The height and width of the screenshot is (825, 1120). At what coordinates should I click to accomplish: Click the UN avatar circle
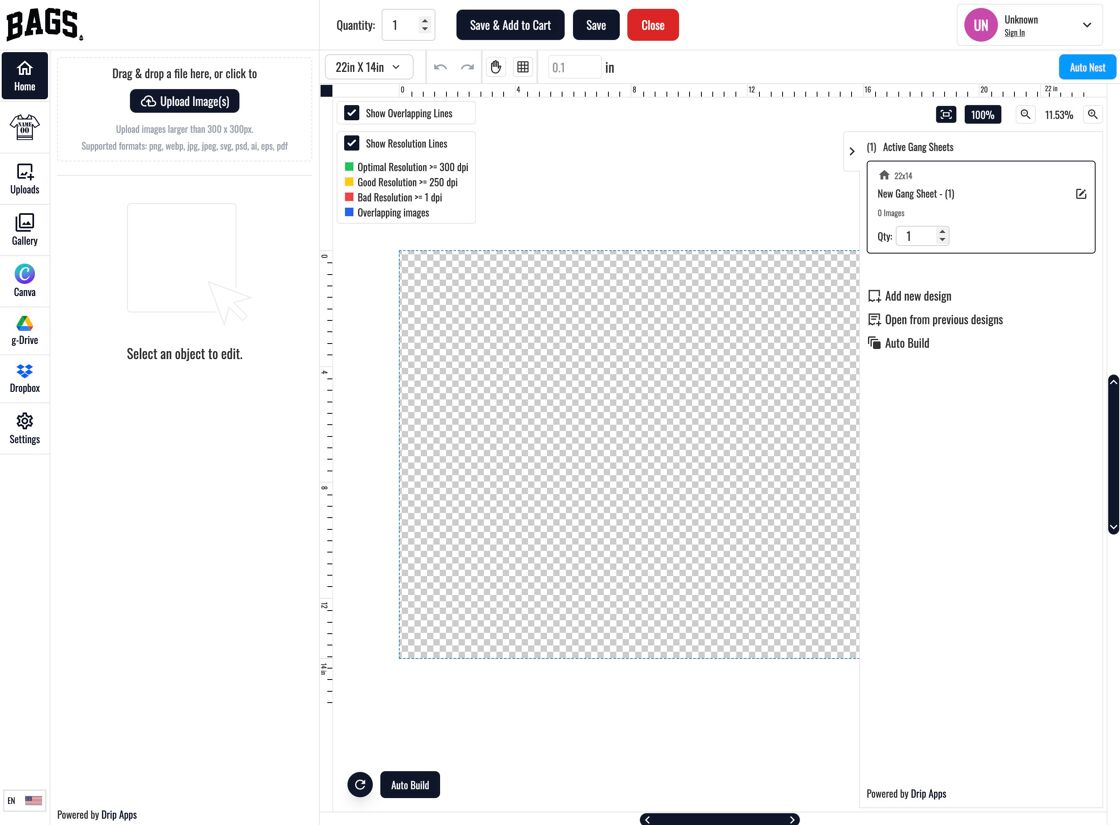click(x=981, y=25)
